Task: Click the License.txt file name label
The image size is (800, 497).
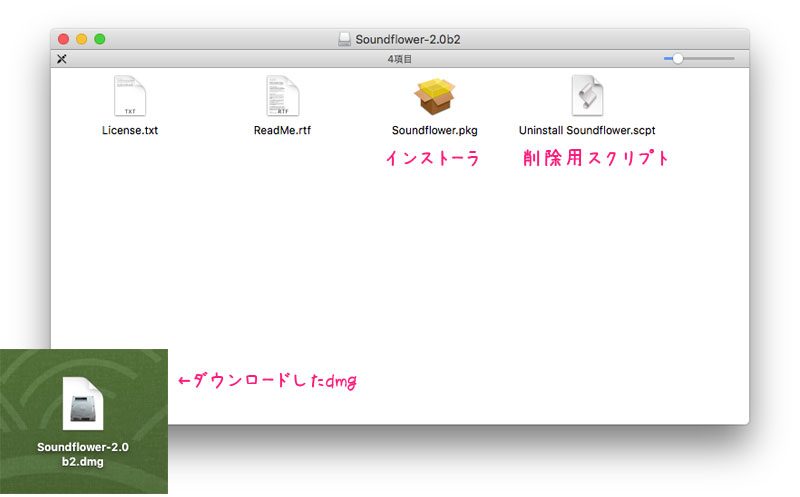Action: coord(130,131)
